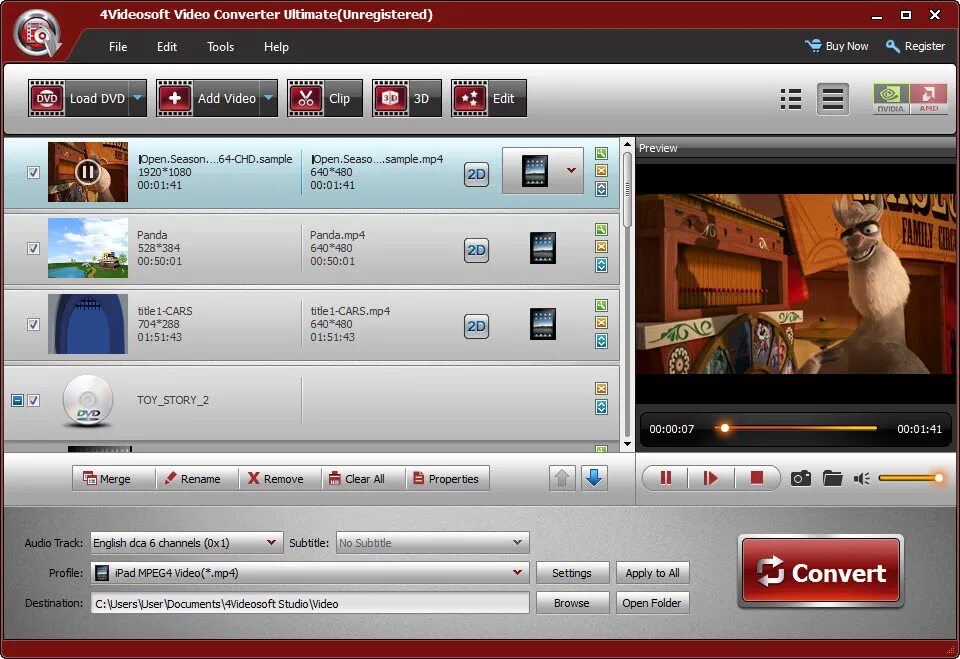
Task: Open the Profile iPad MPEG4 dropdown
Action: coord(310,573)
